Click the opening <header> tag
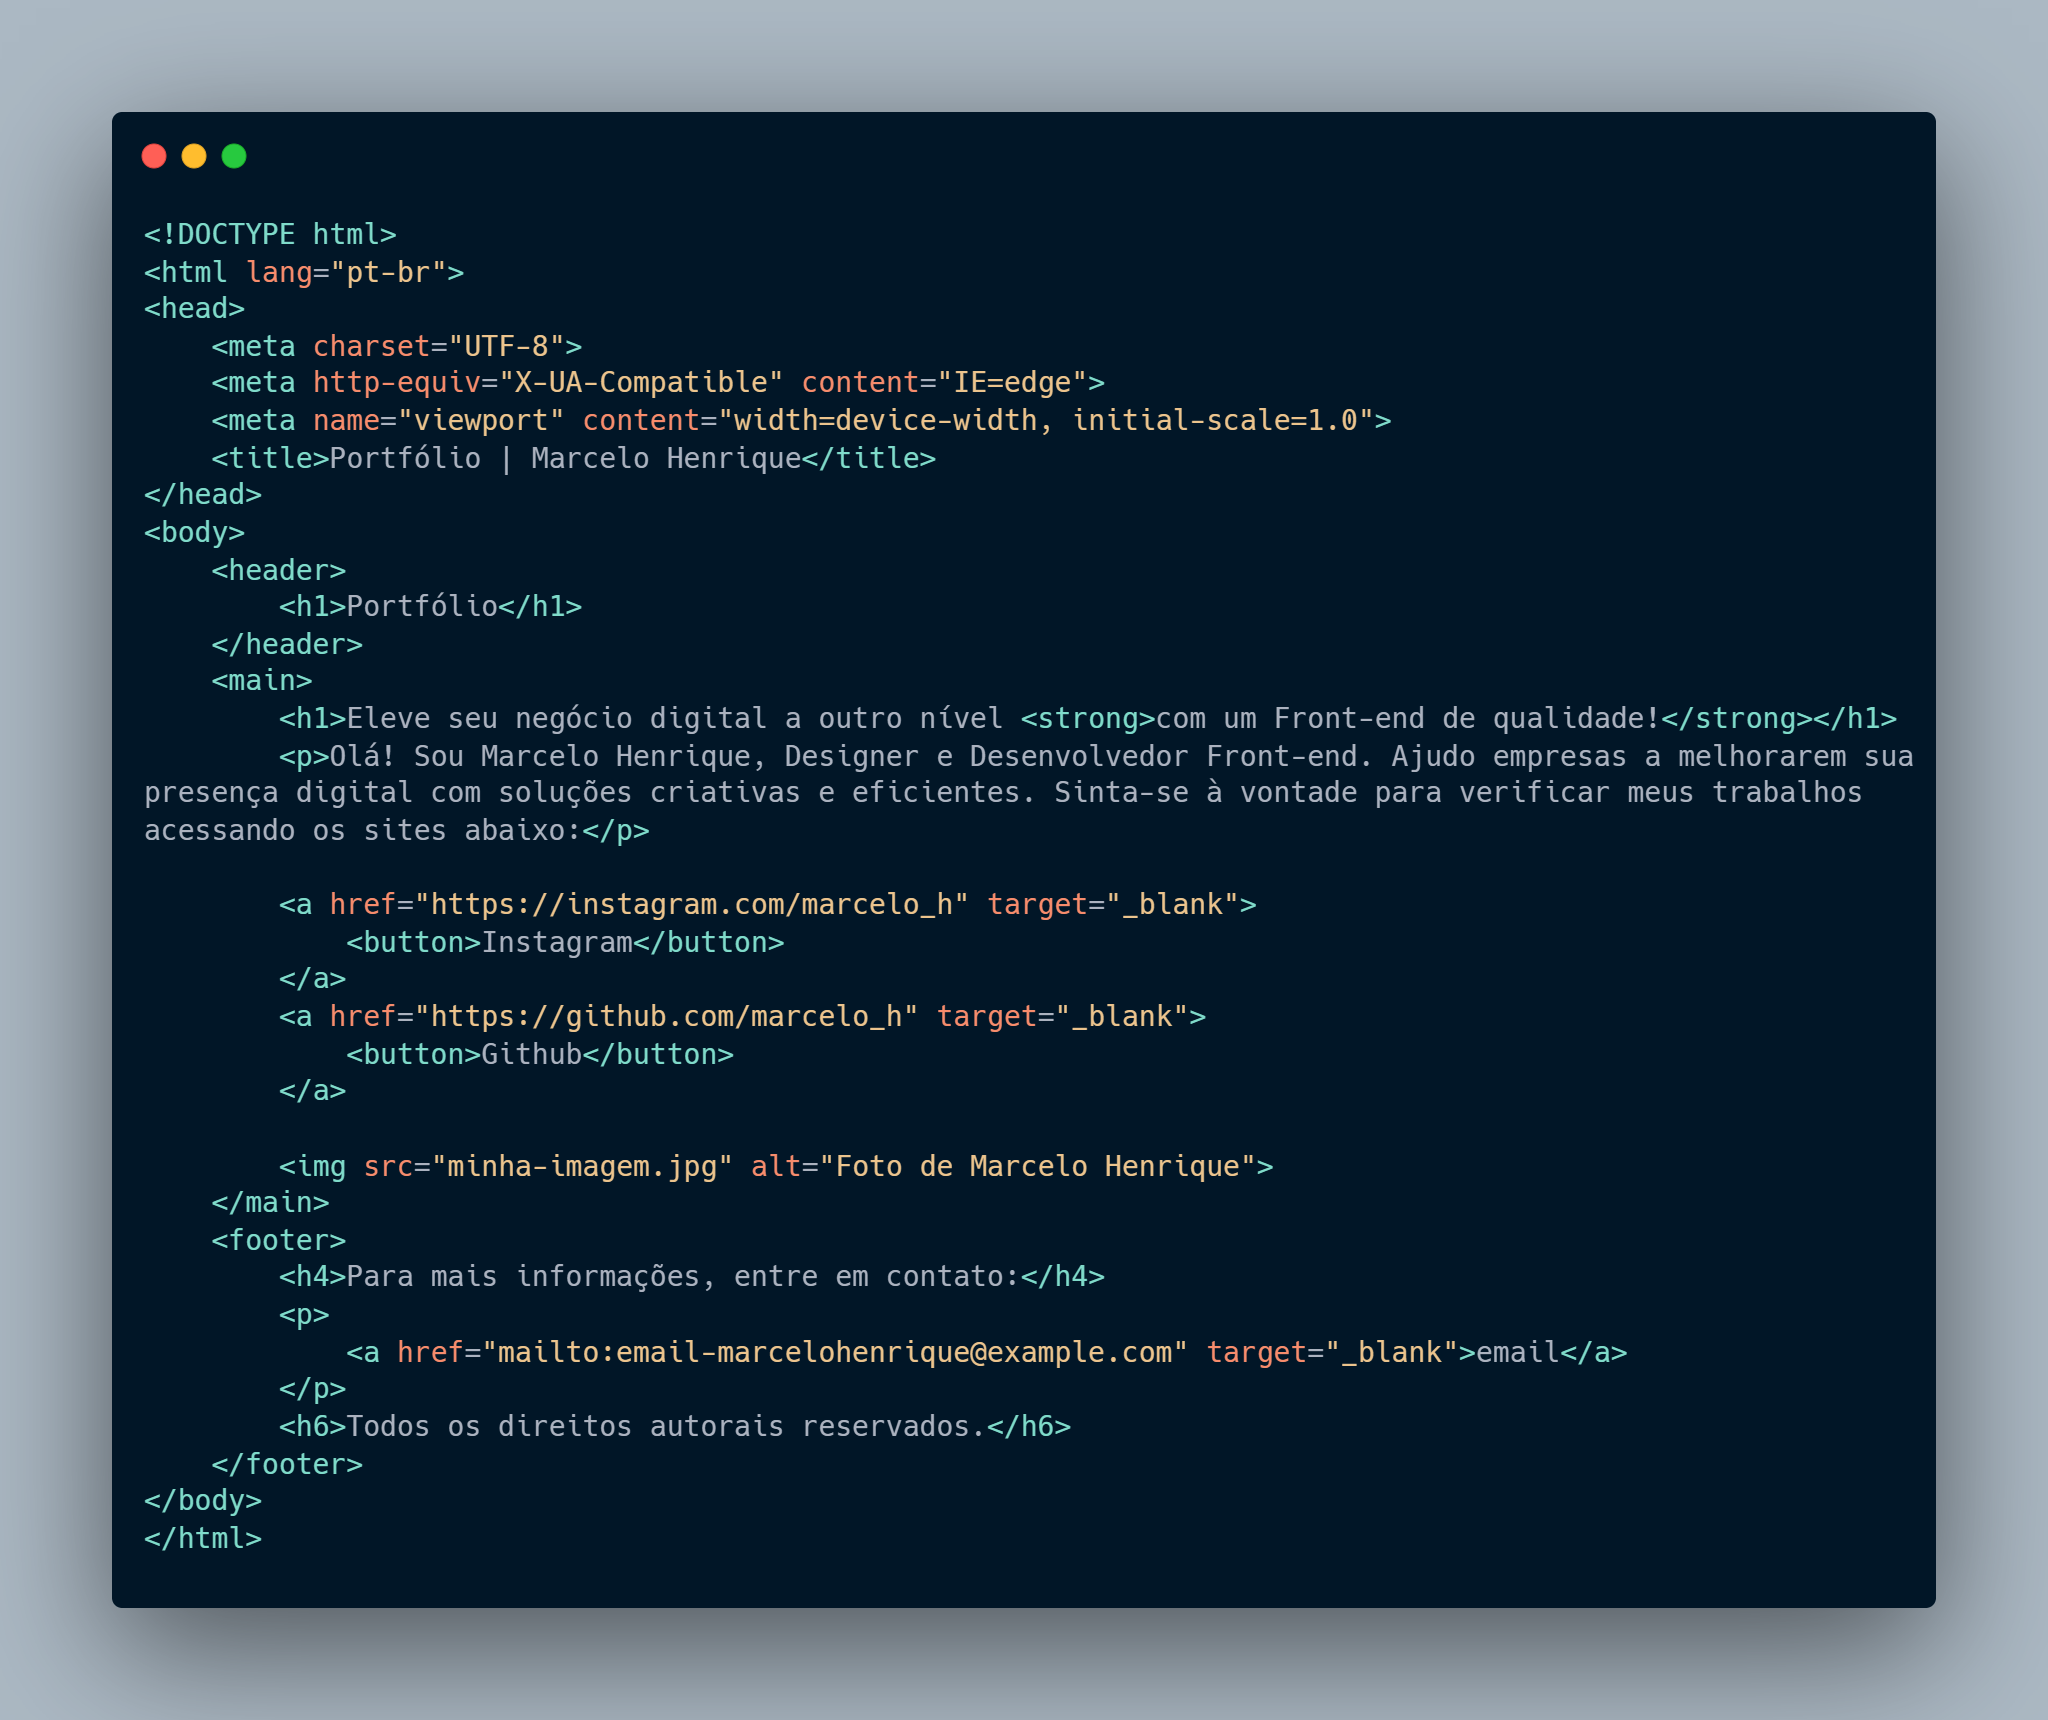Viewport: 2048px width, 1720px height. point(279,570)
